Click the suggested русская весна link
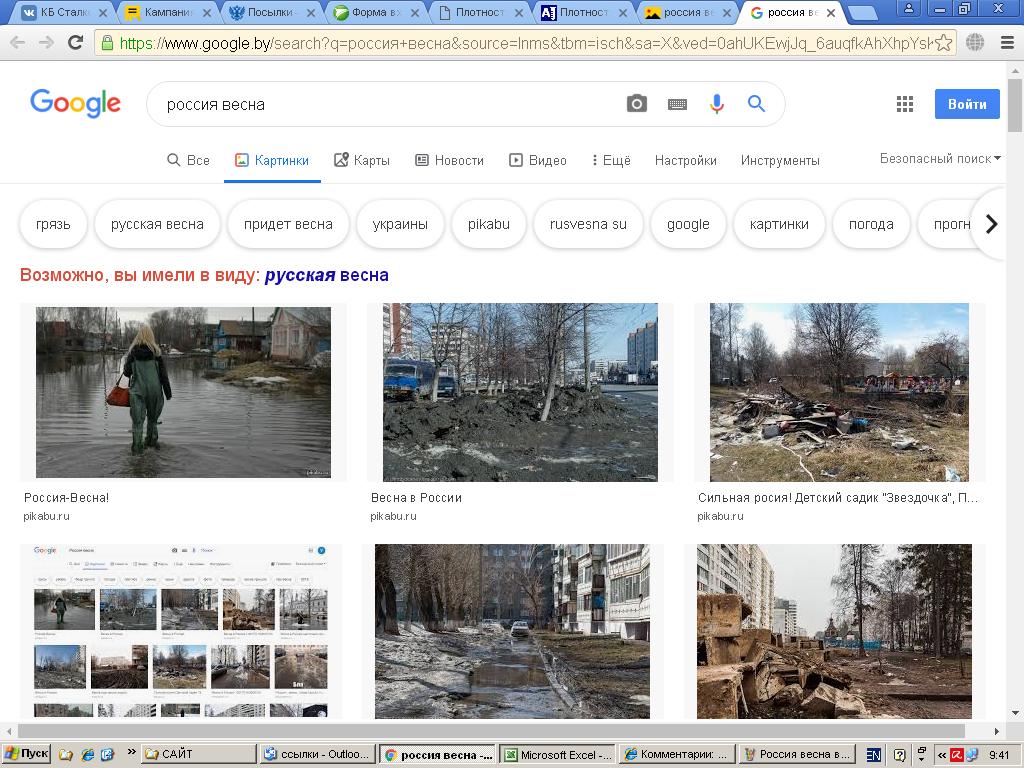The width and height of the screenshot is (1024, 768). point(326,275)
